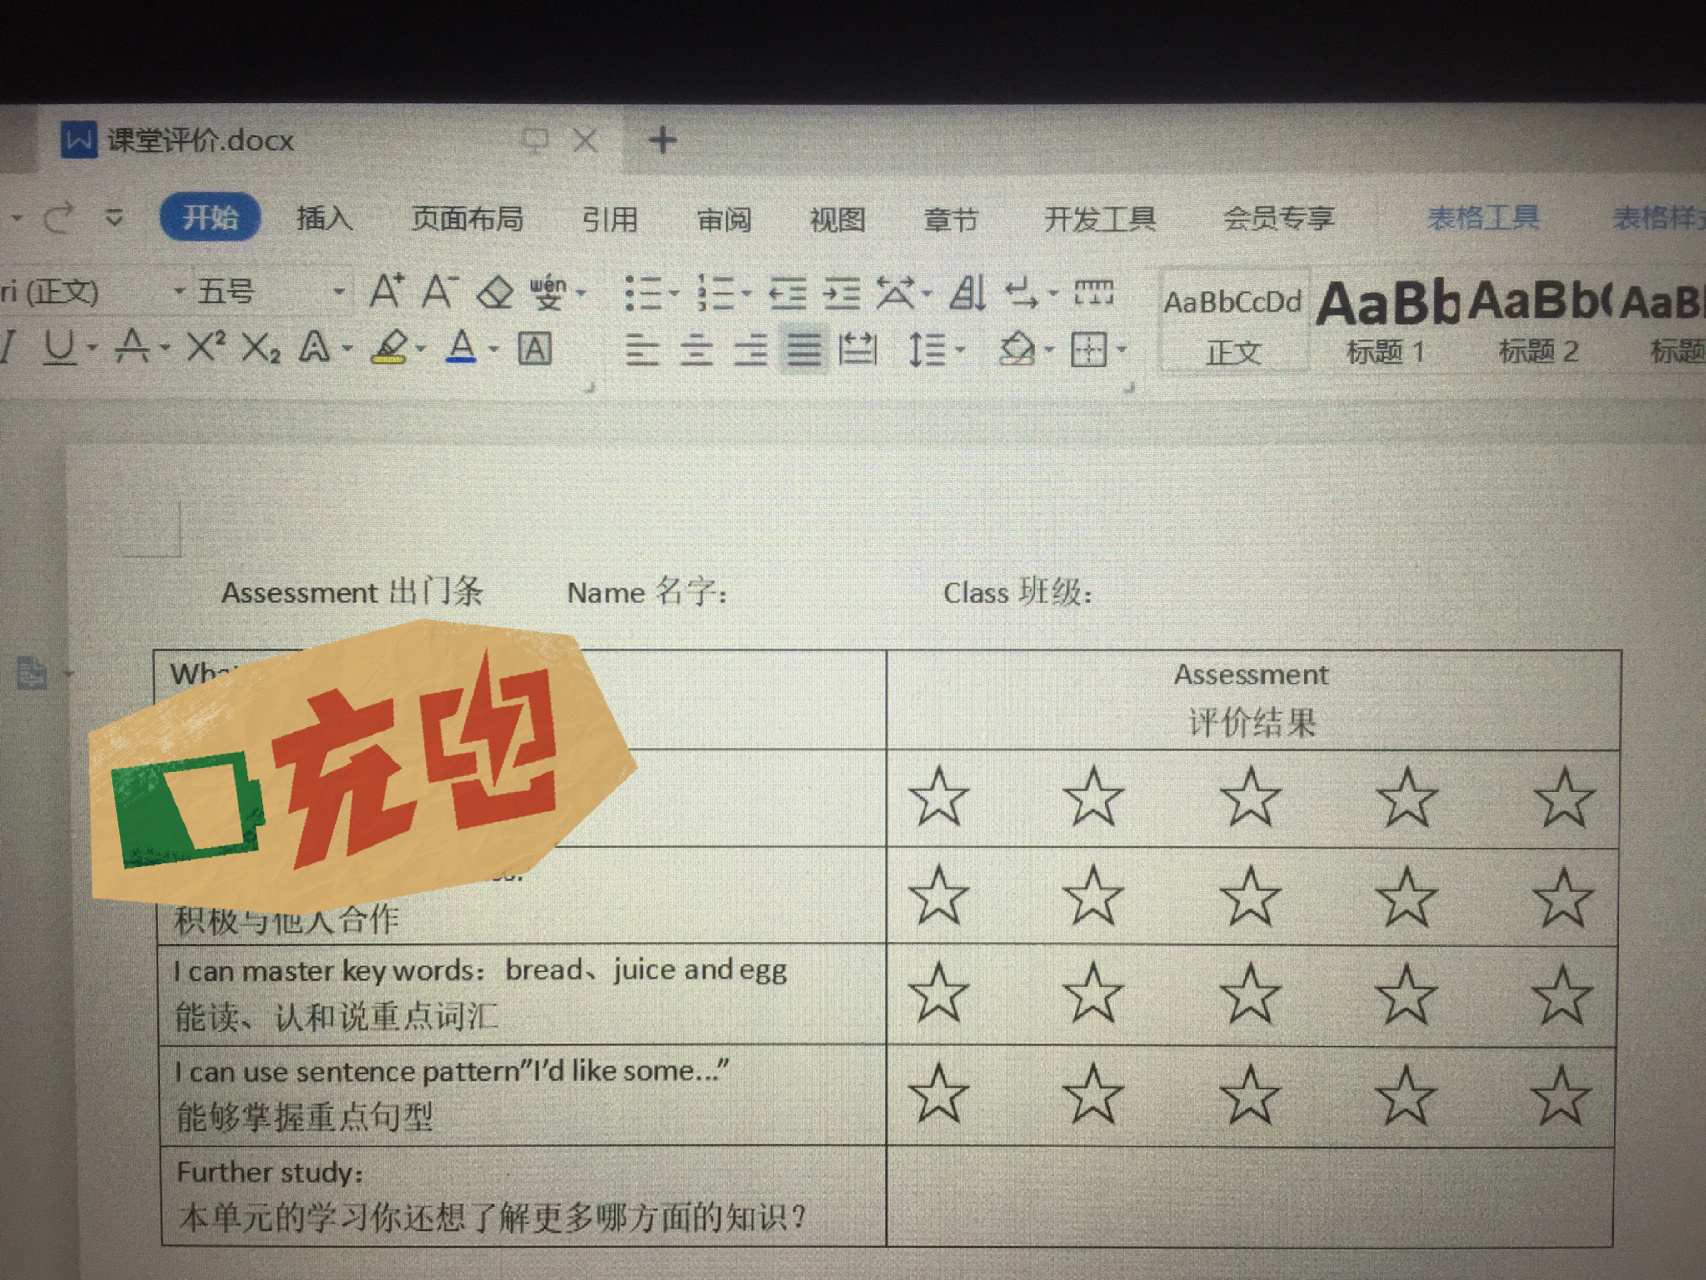Viewport: 1706px width, 1280px height.
Task: Toggle underline formatting
Action: click(60, 348)
